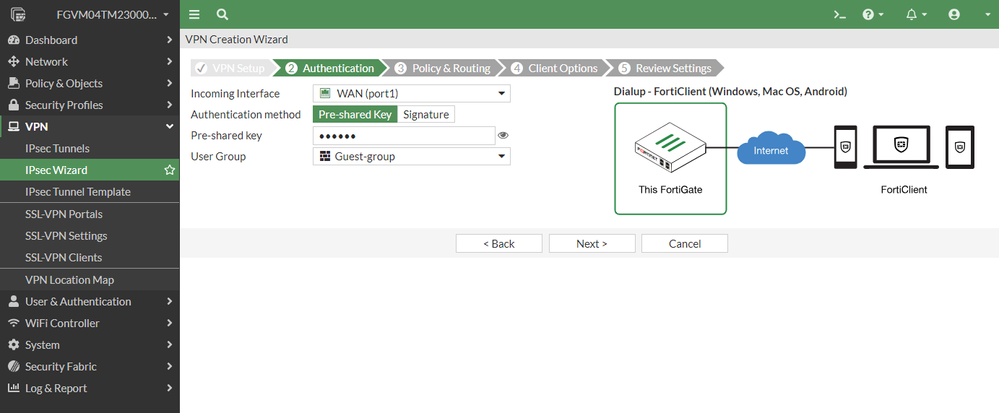The width and height of the screenshot is (999, 413).
Task: Open the FGVM04TM23000 device name dropdown
Action: click(x=113, y=15)
